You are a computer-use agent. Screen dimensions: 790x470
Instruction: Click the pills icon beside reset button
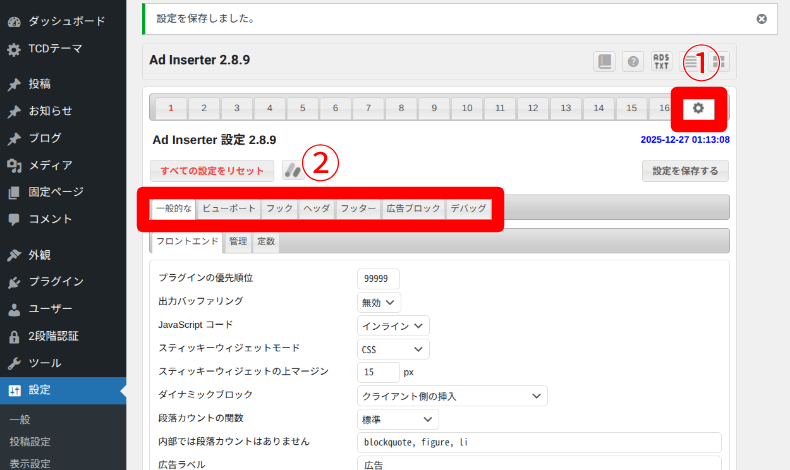click(293, 171)
